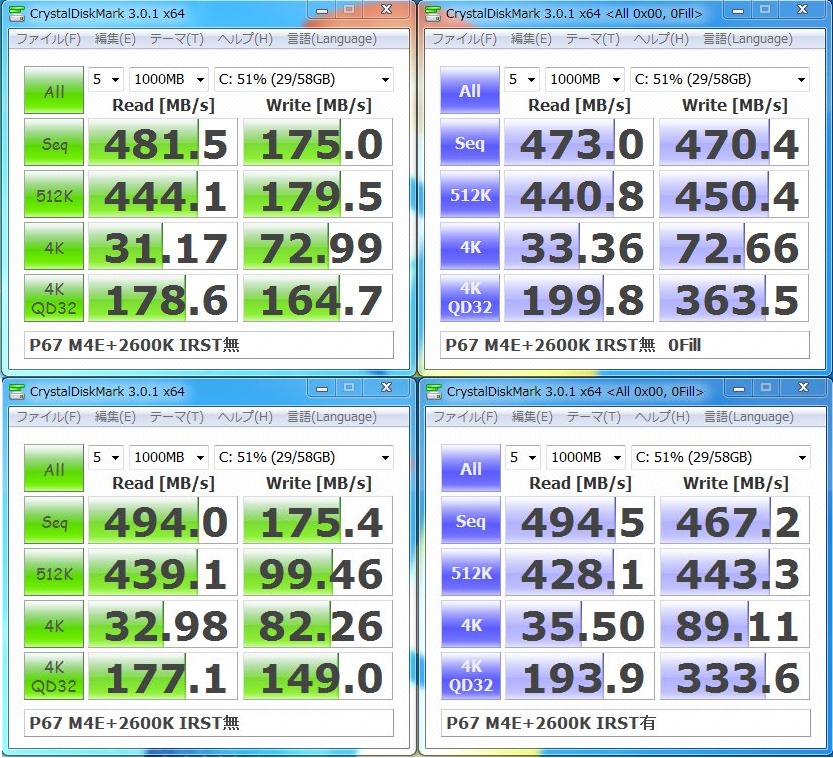Select 4K read value 31.17
This screenshot has width=833, height=758.
(x=163, y=246)
